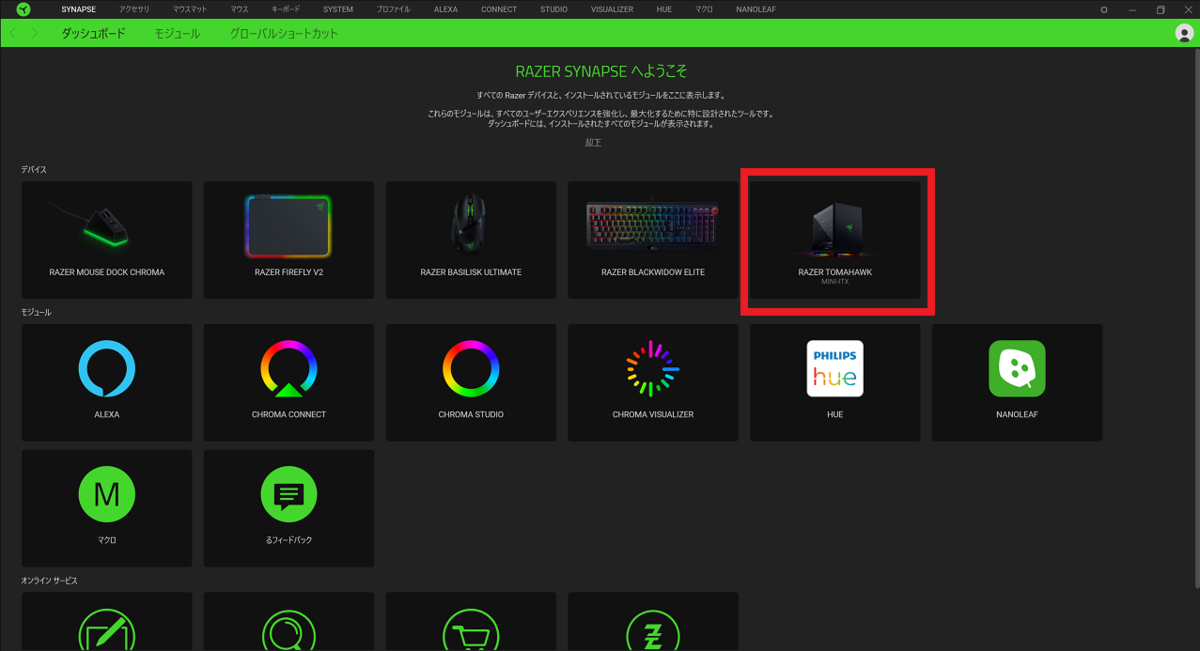Image resolution: width=1200 pixels, height=651 pixels.
Task: Open the NANOLEAF top menu
Action: 755,9
